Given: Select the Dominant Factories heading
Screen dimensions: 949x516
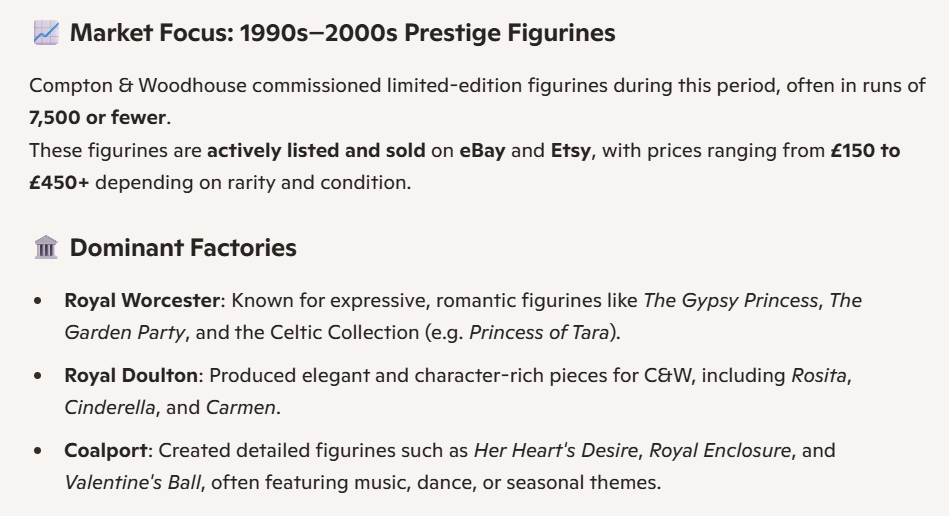Looking at the screenshot, I should click(x=183, y=248).
